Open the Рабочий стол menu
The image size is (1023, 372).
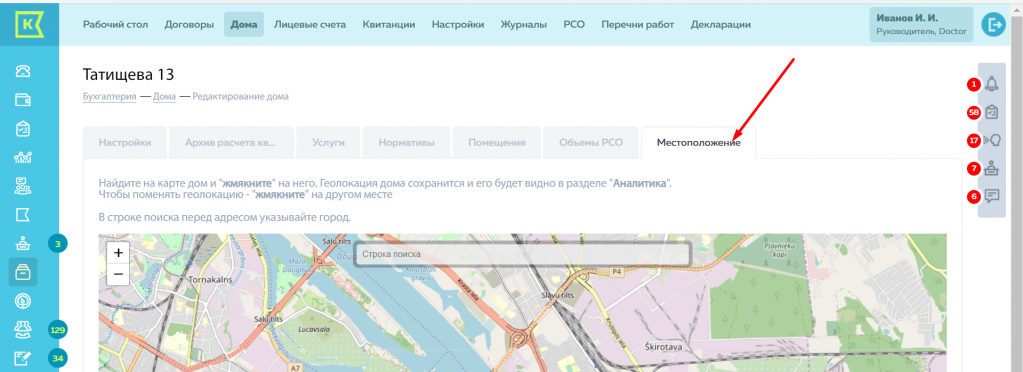coord(115,25)
